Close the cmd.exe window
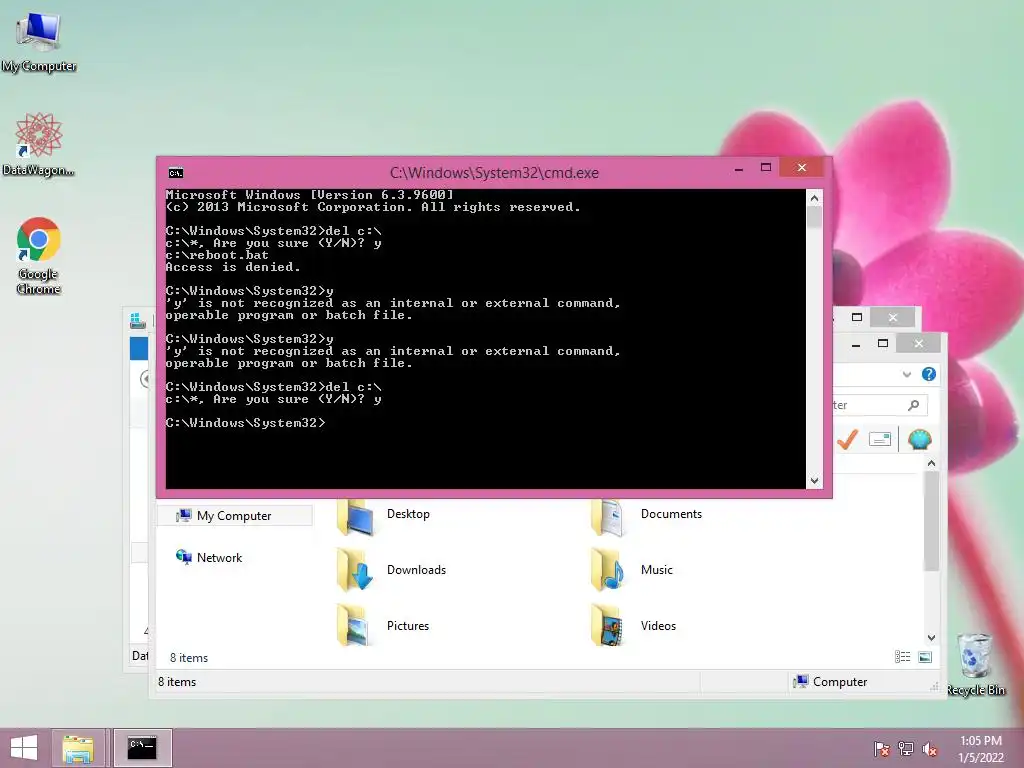This screenshot has height=768, width=1024. 802,168
